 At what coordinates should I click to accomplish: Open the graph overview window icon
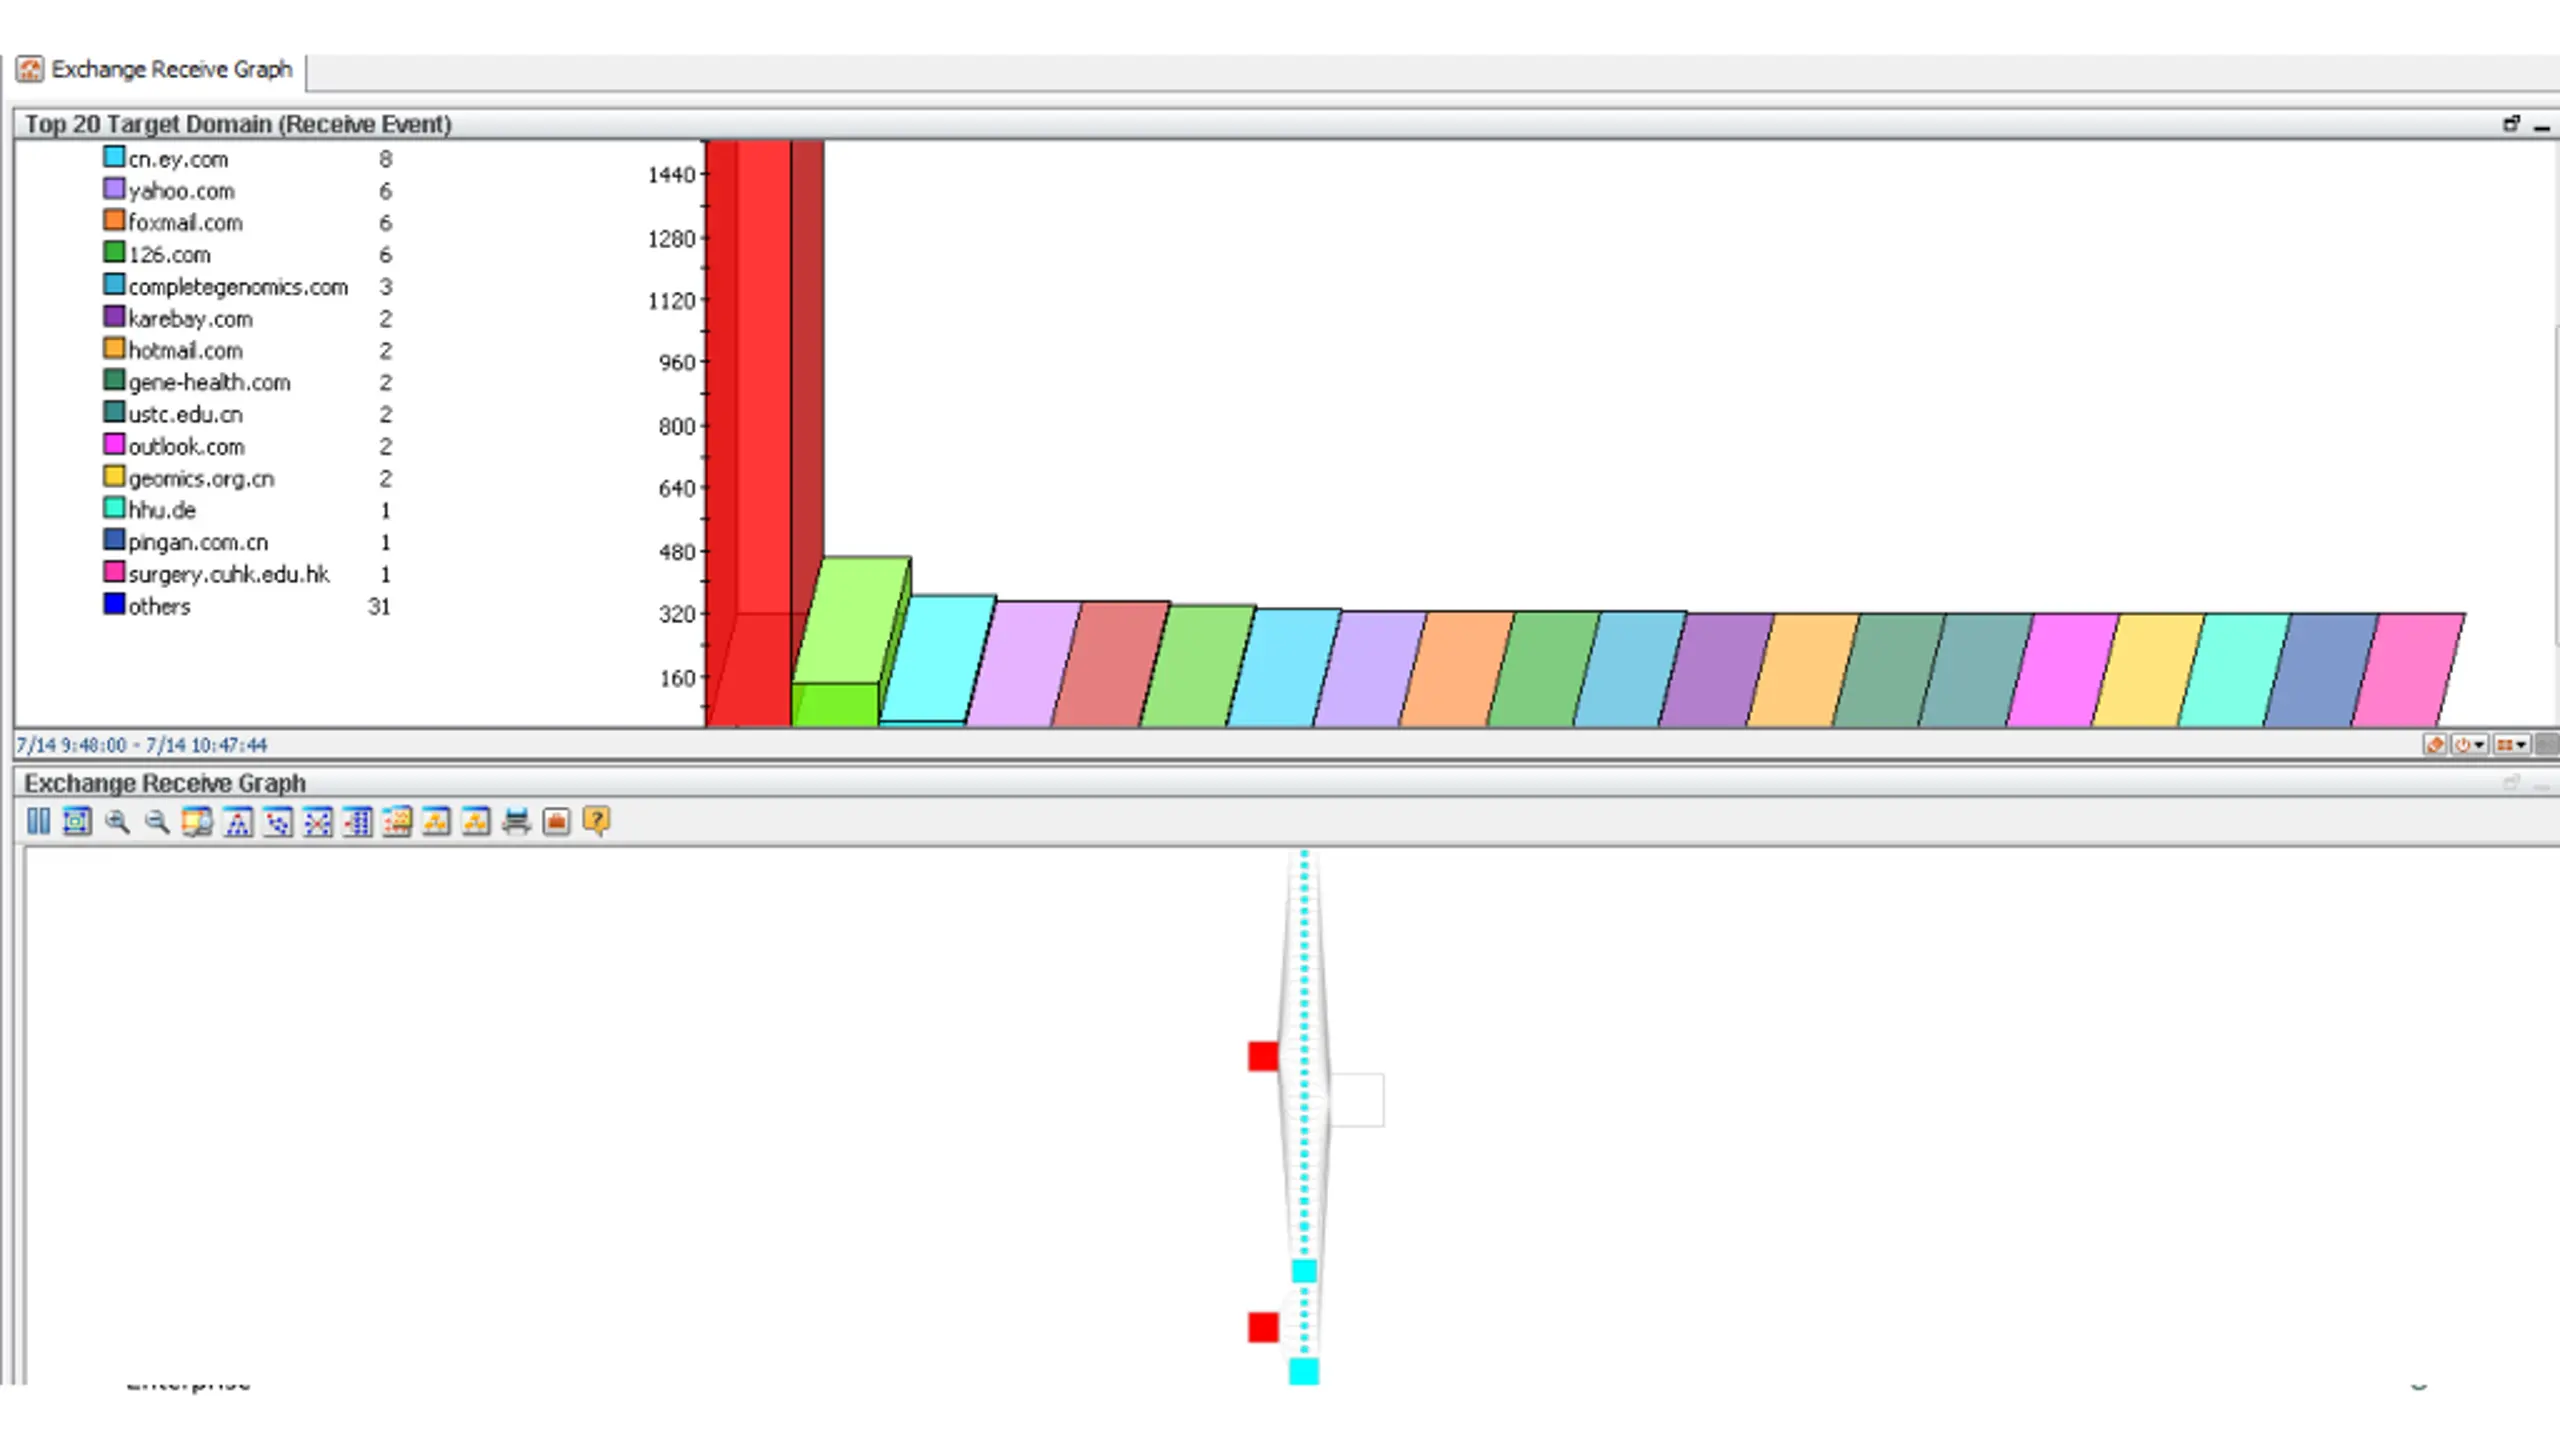click(197, 822)
